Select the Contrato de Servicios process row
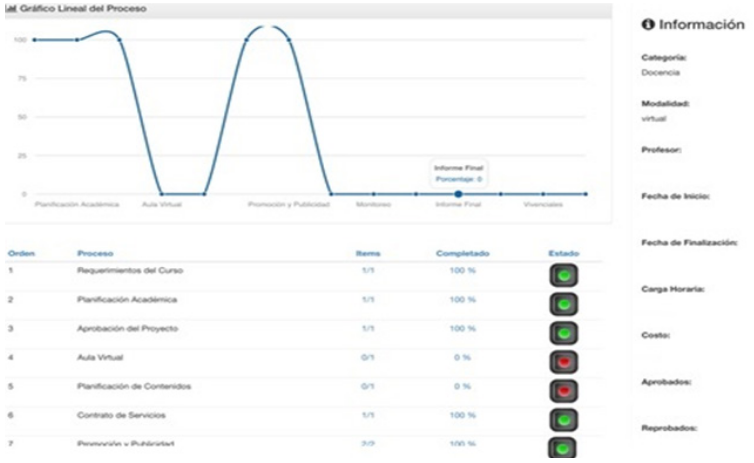The width and height of the screenshot is (754, 463). [122, 414]
